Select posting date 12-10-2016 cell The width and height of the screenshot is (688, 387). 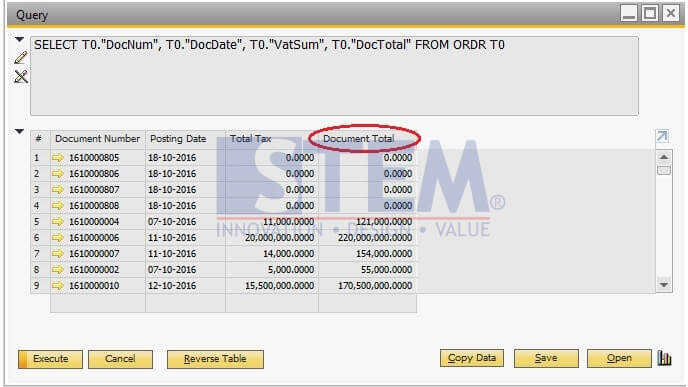(185, 286)
